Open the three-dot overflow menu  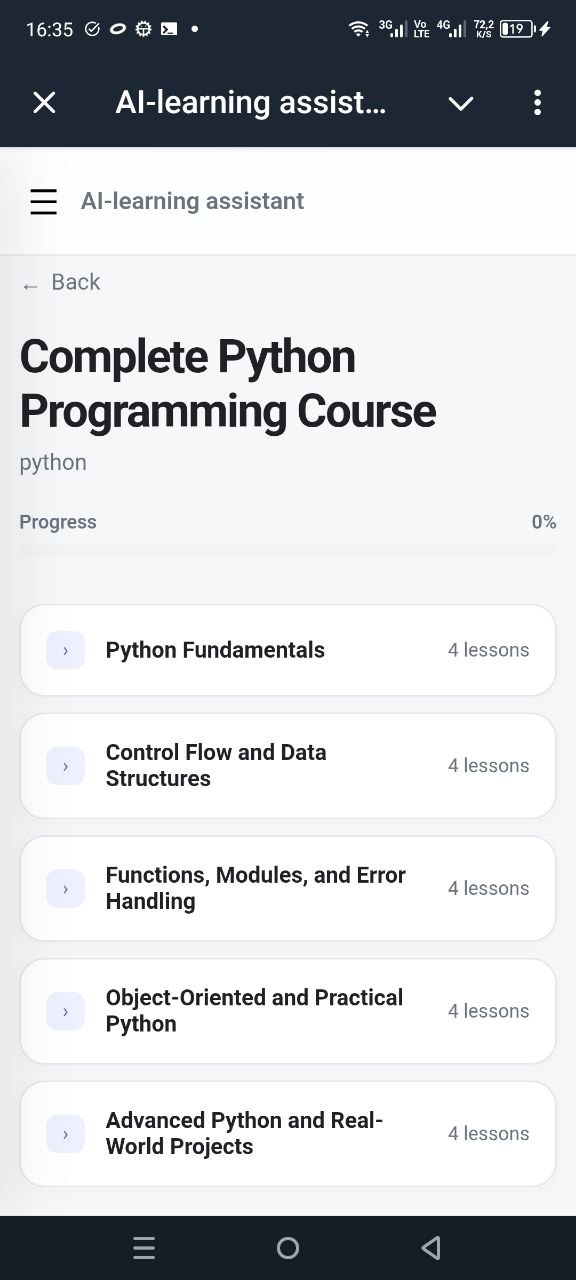coord(537,102)
